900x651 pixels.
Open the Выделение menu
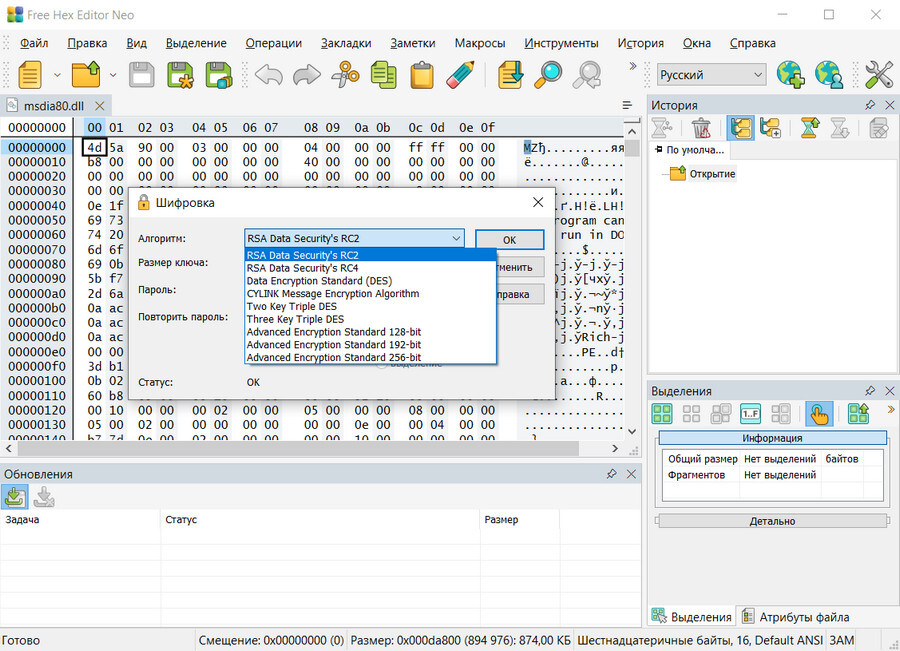[196, 43]
